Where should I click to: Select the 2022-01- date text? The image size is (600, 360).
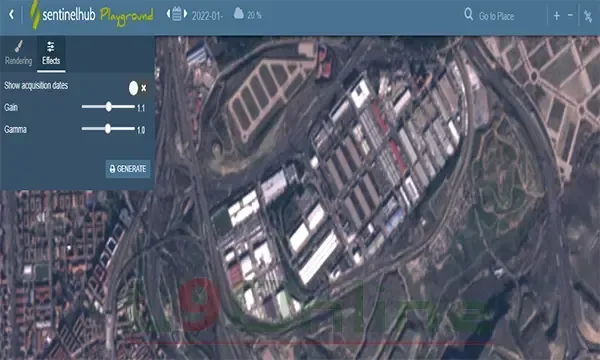[207, 16]
